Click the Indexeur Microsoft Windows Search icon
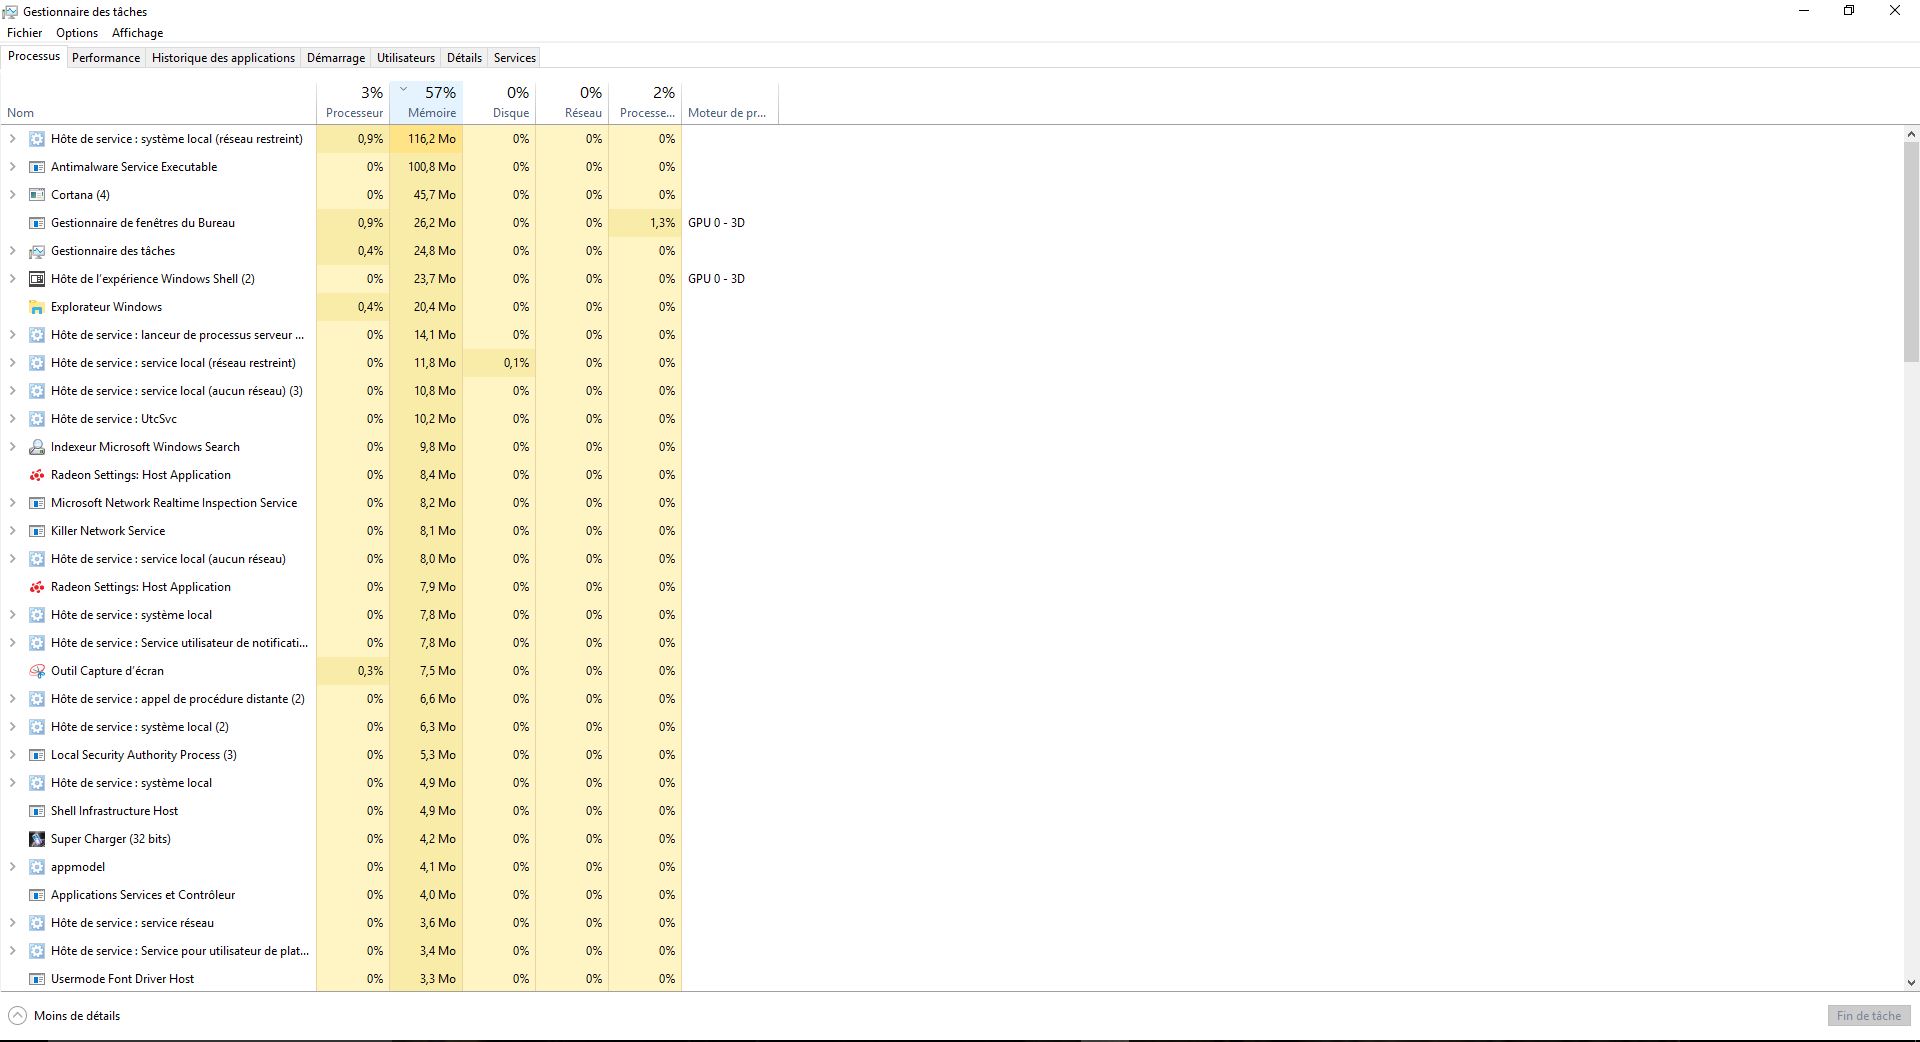Image resolution: width=1920 pixels, height=1042 pixels. coord(37,447)
